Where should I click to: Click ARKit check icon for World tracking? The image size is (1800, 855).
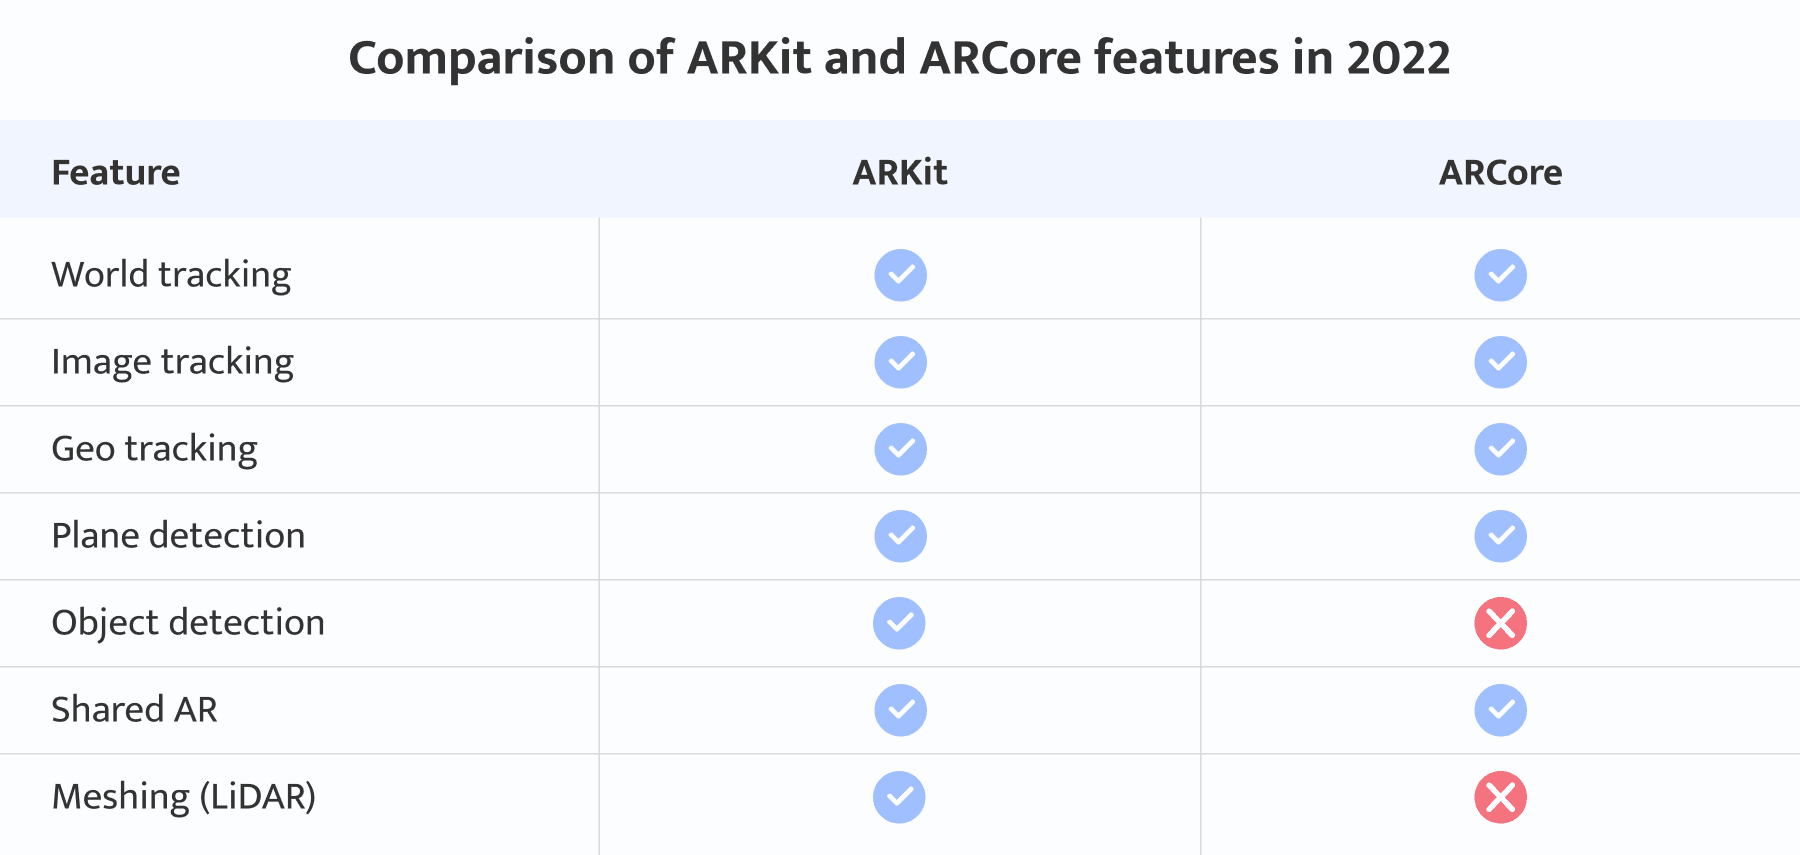(x=900, y=275)
